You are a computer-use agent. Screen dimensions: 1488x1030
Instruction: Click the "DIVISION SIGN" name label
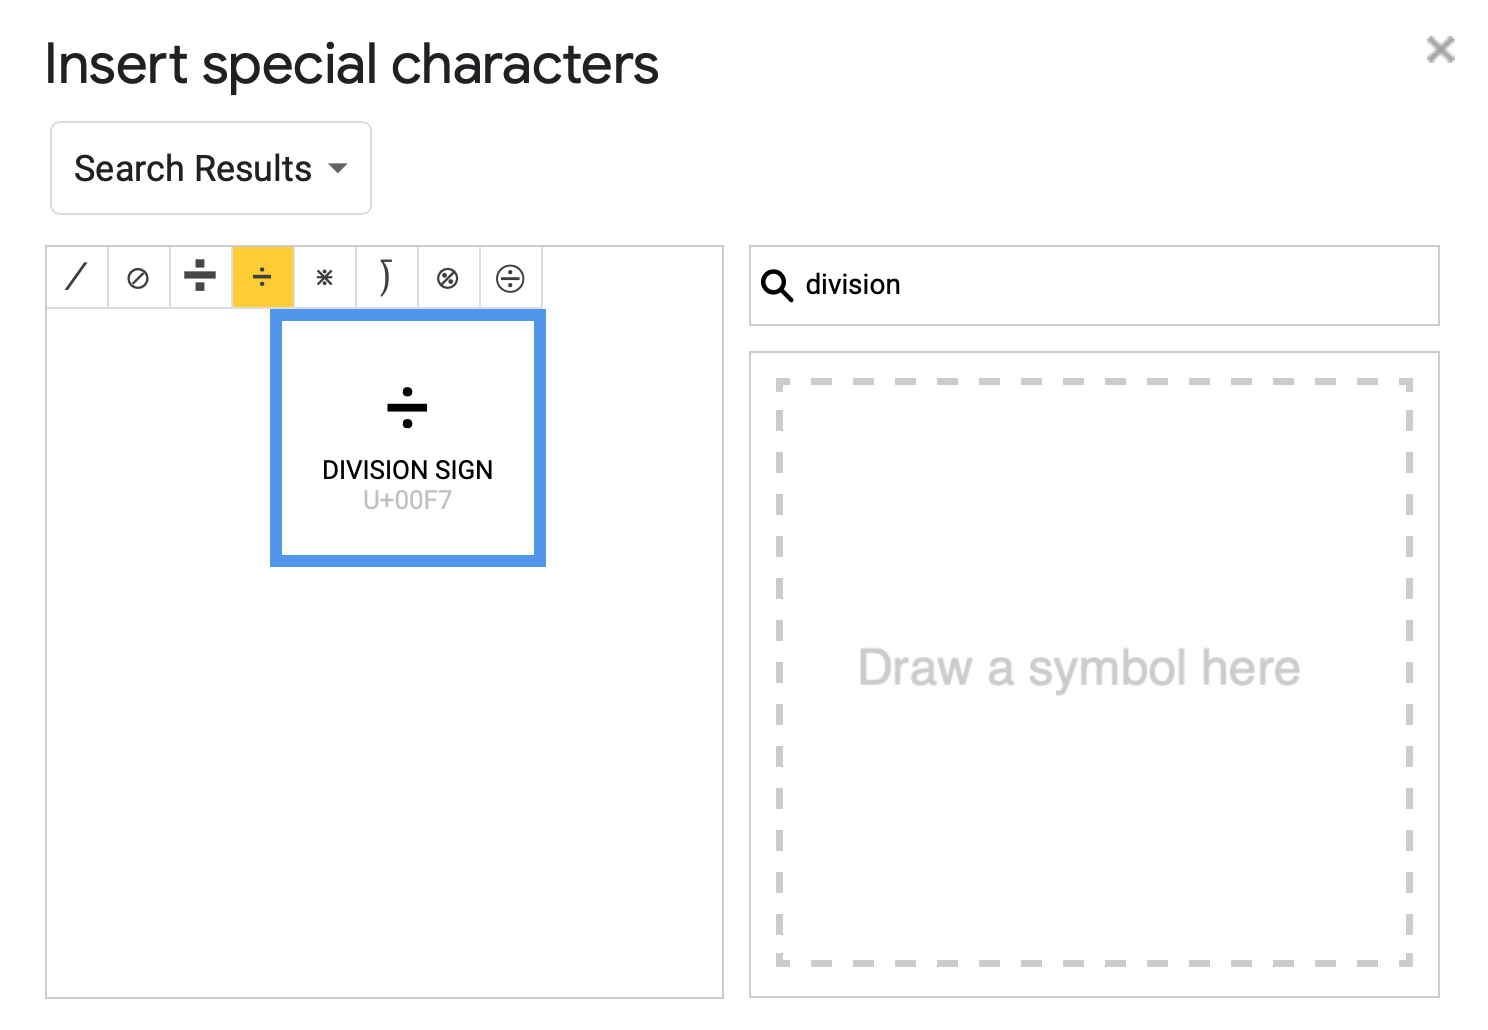[407, 470]
